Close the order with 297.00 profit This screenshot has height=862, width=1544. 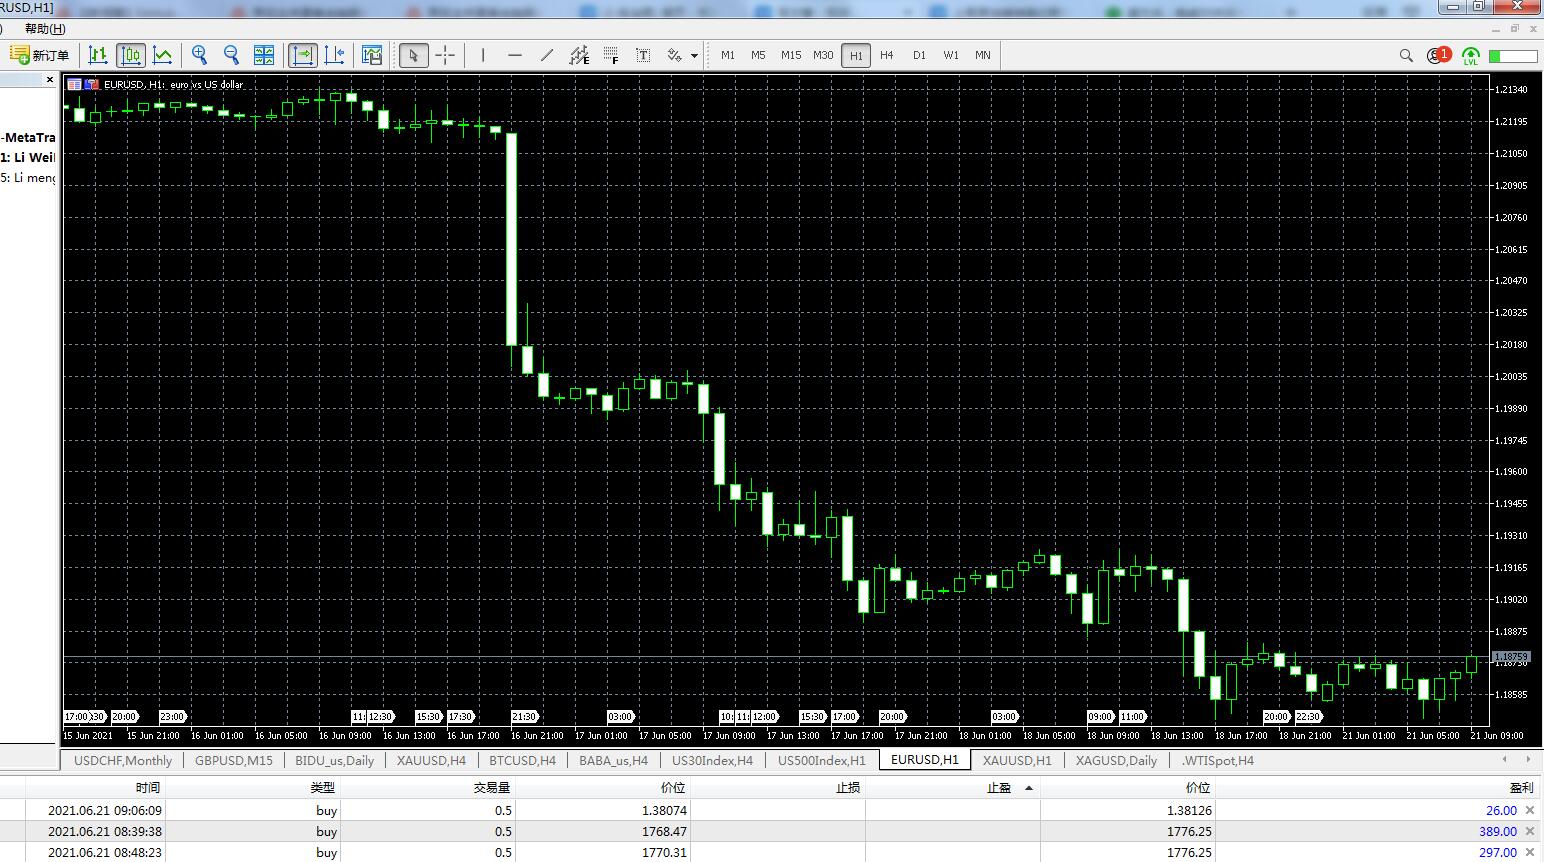pos(1530,853)
